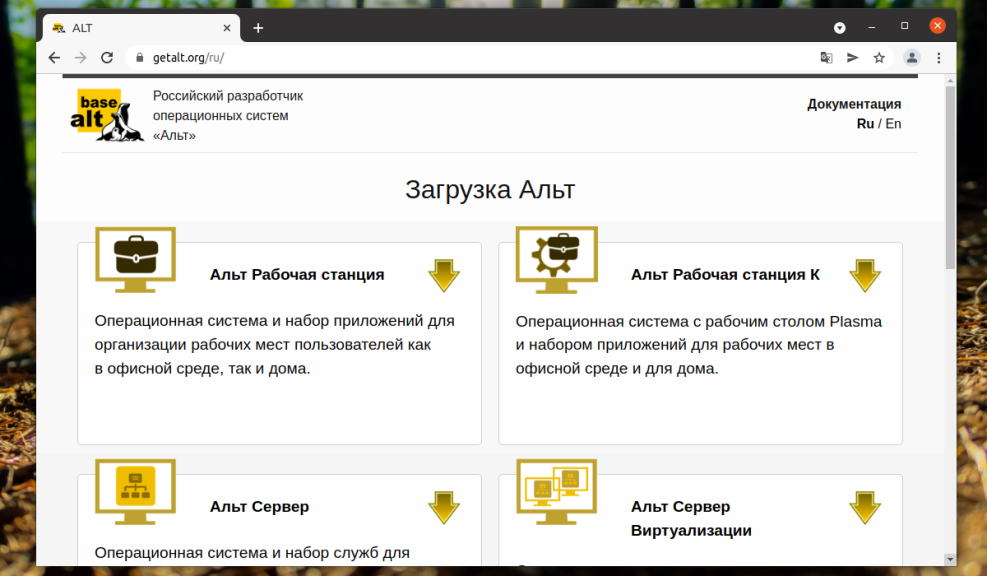Image resolution: width=987 pixels, height=576 pixels.
Task: Click the Альт Рабочая станция briefcase monitor icon
Action: tap(135, 259)
